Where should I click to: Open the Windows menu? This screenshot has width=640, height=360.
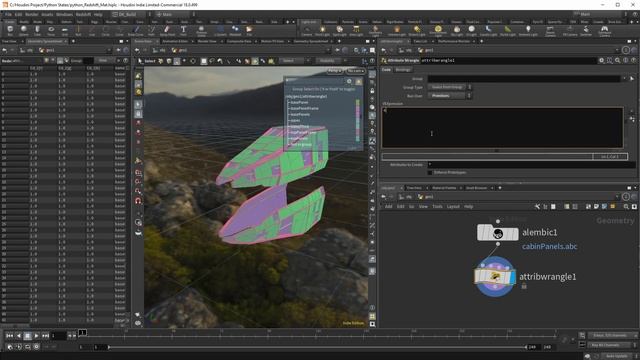64,14
